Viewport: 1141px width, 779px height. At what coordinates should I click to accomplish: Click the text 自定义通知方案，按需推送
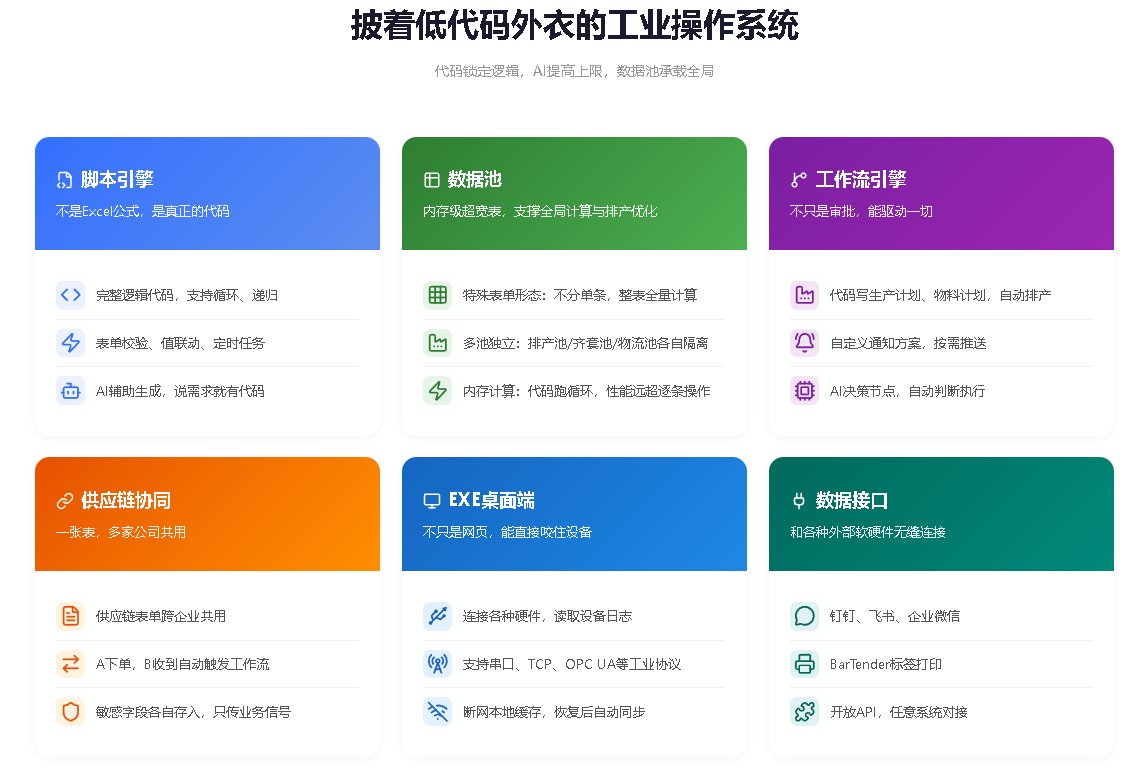(908, 343)
